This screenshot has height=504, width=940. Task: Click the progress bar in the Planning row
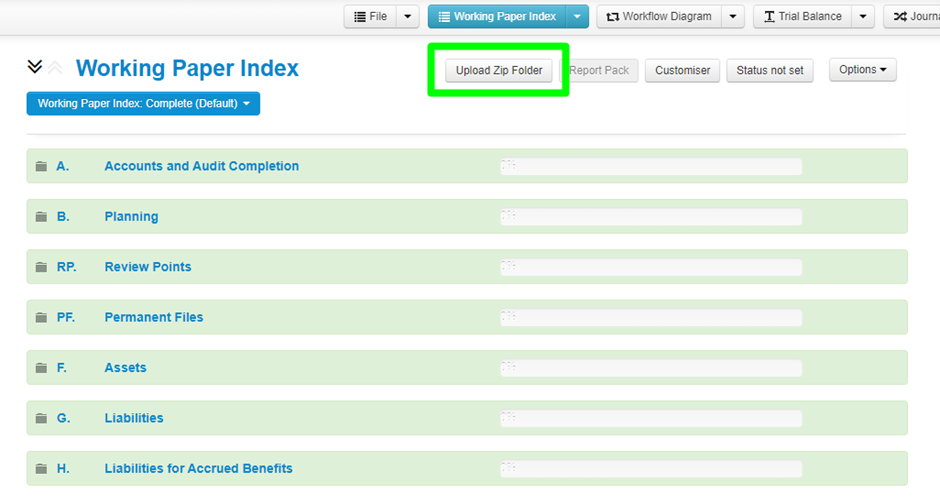coord(650,217)
